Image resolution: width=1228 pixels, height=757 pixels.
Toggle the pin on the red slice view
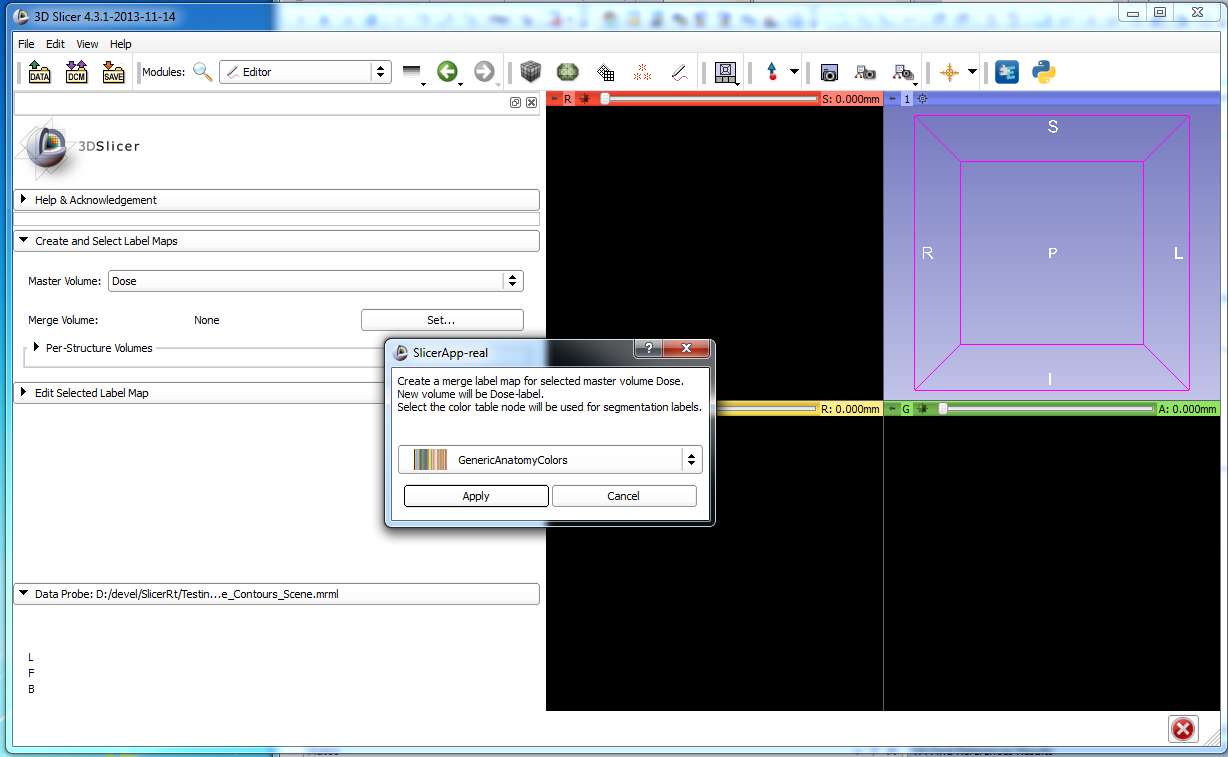pos(555,99)
